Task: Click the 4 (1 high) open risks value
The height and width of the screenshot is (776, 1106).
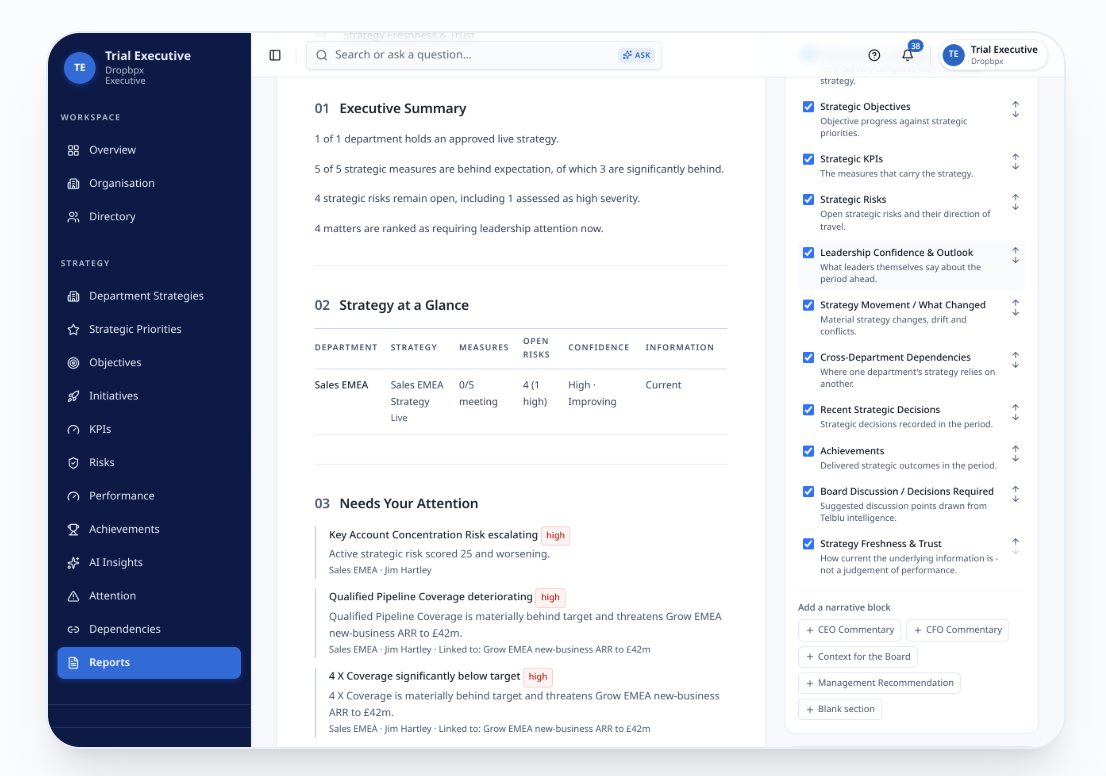Action: coord(535,394)
